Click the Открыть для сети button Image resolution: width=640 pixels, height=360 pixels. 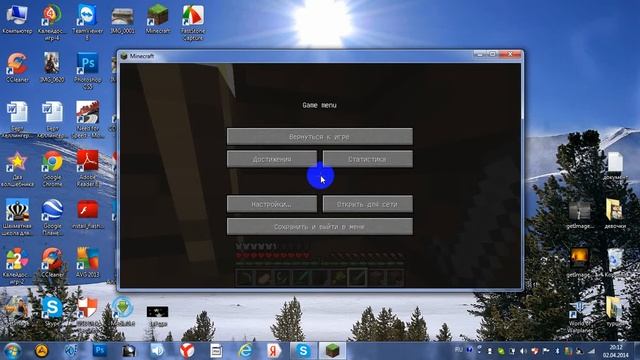click(367, 204)
